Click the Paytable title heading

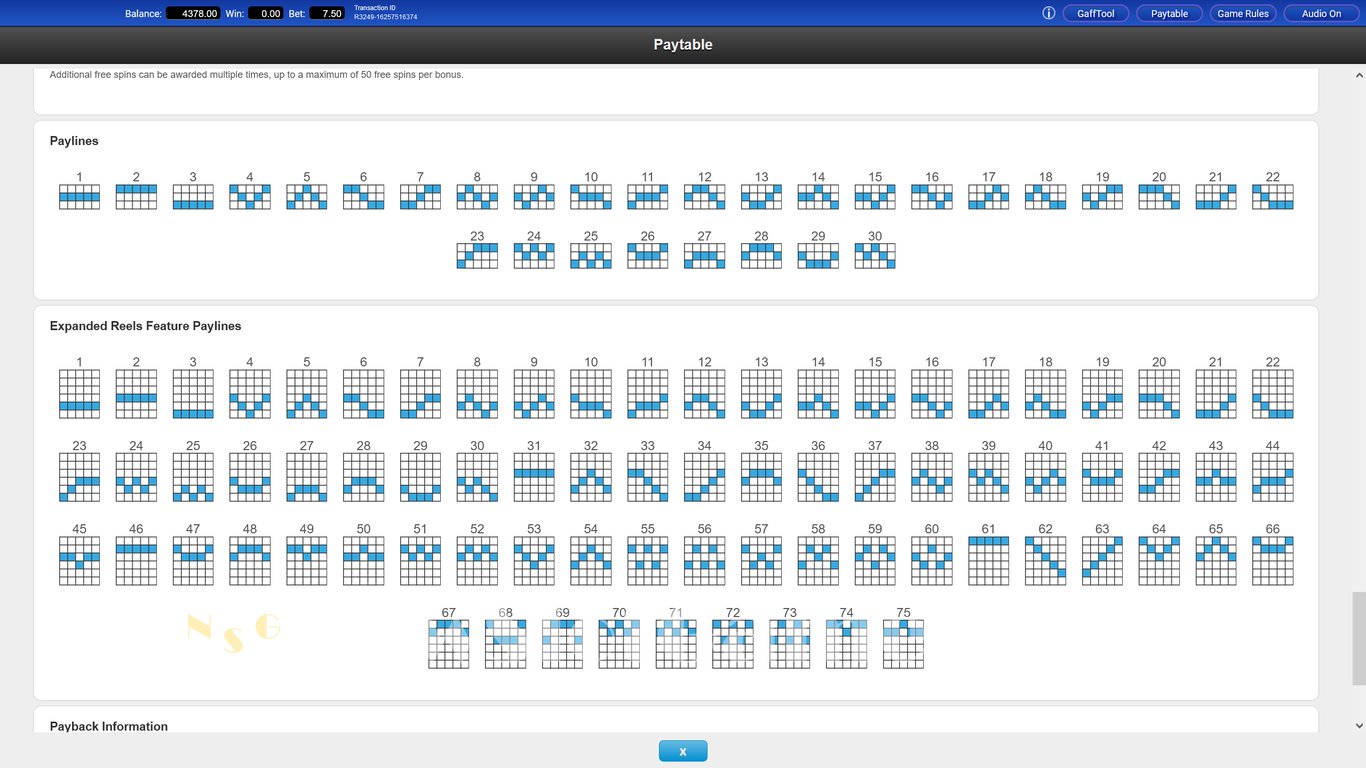(x=683, y=44)
